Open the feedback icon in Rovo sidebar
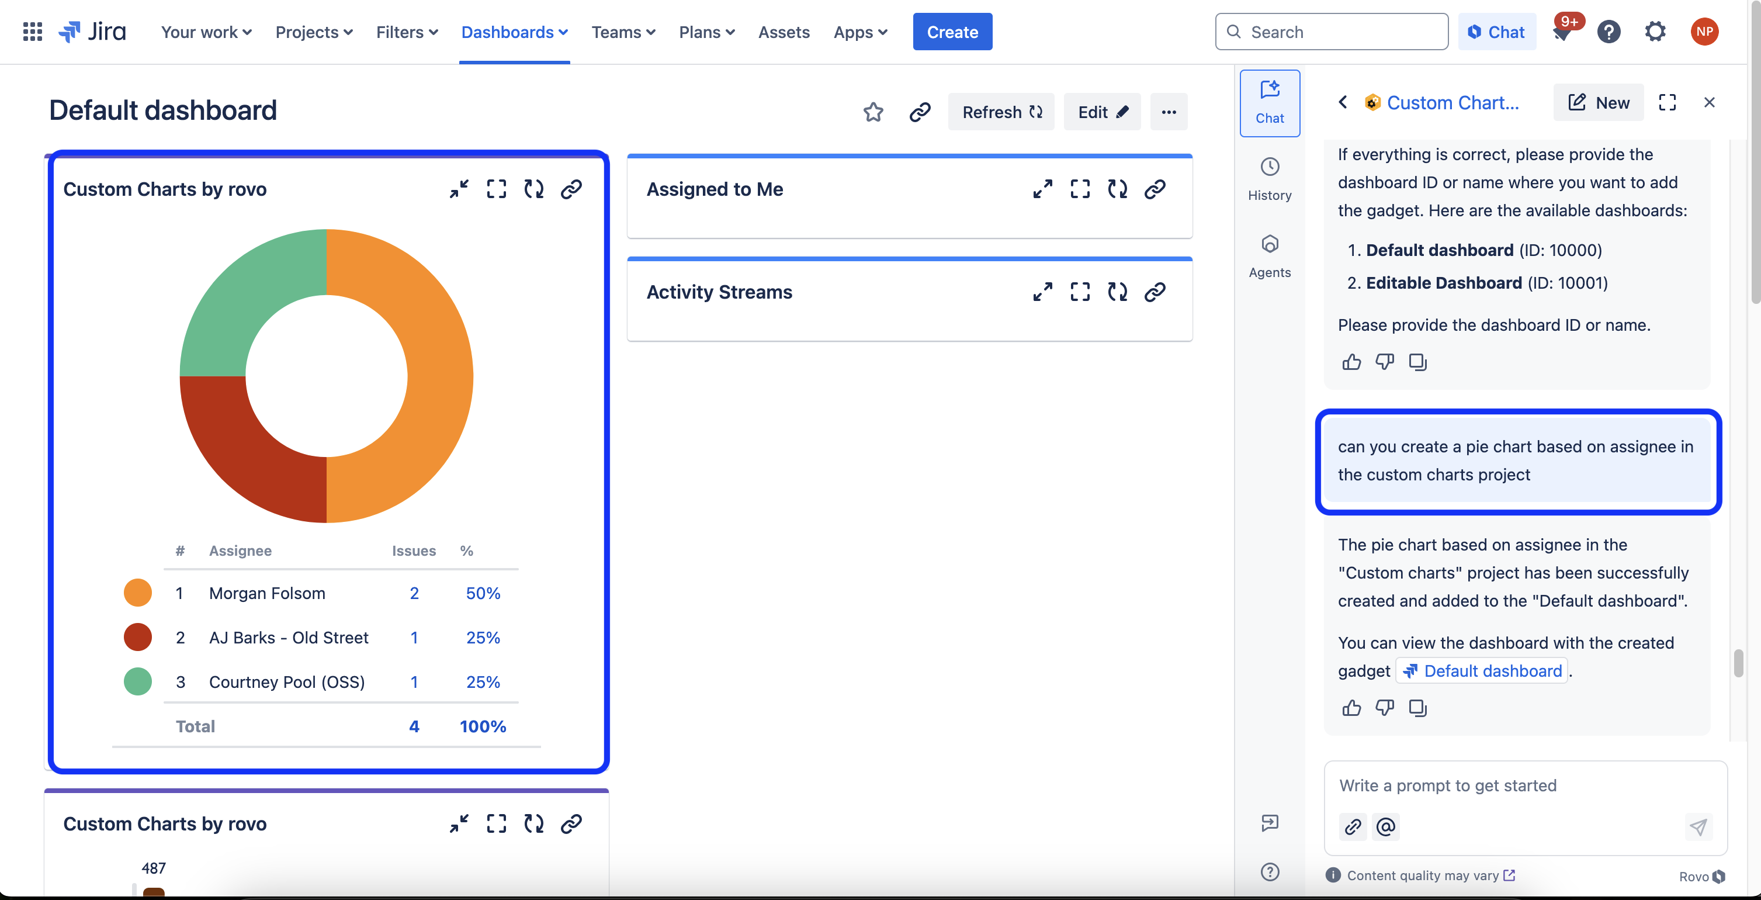1761x900 pixels. [1270, 823]
